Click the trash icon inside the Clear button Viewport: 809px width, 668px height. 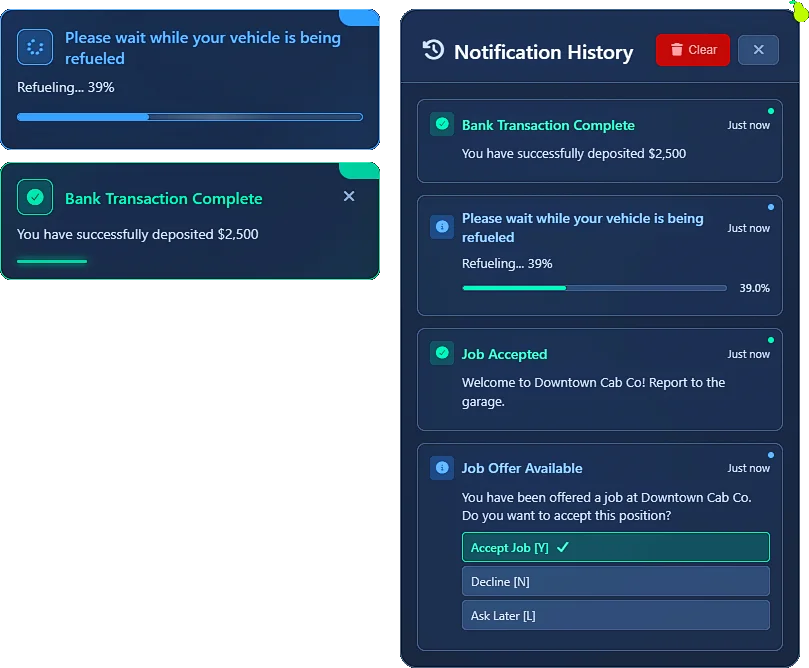coord(678,49)
